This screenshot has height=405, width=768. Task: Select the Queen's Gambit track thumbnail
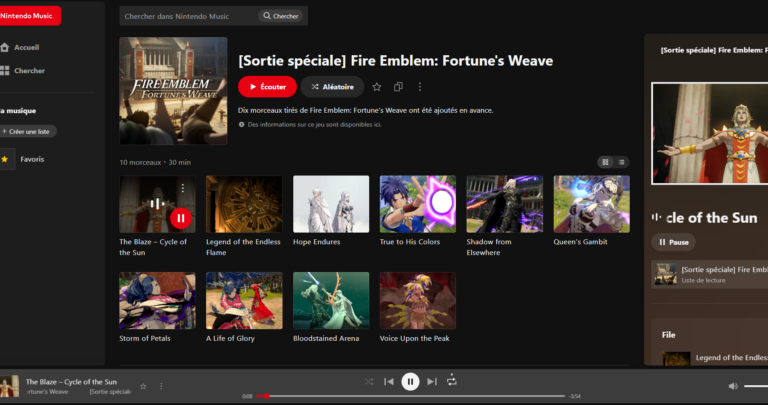coord(592,204)
